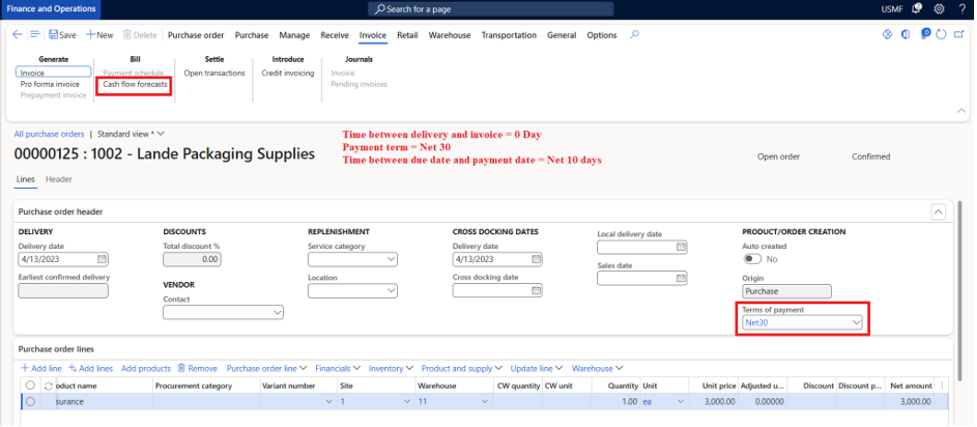Viewport: 977px width, 427px height.
Task: Open the Unit dropdown in the ea cell
Action: coord(680,401)
